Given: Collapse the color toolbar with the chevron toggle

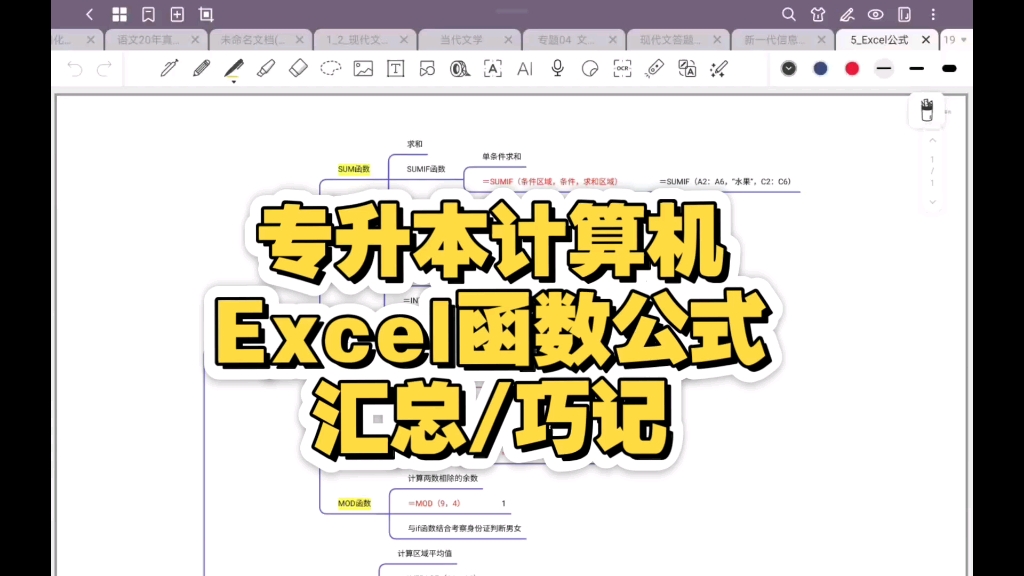Looking at the screenshot, I should (789, 68).
